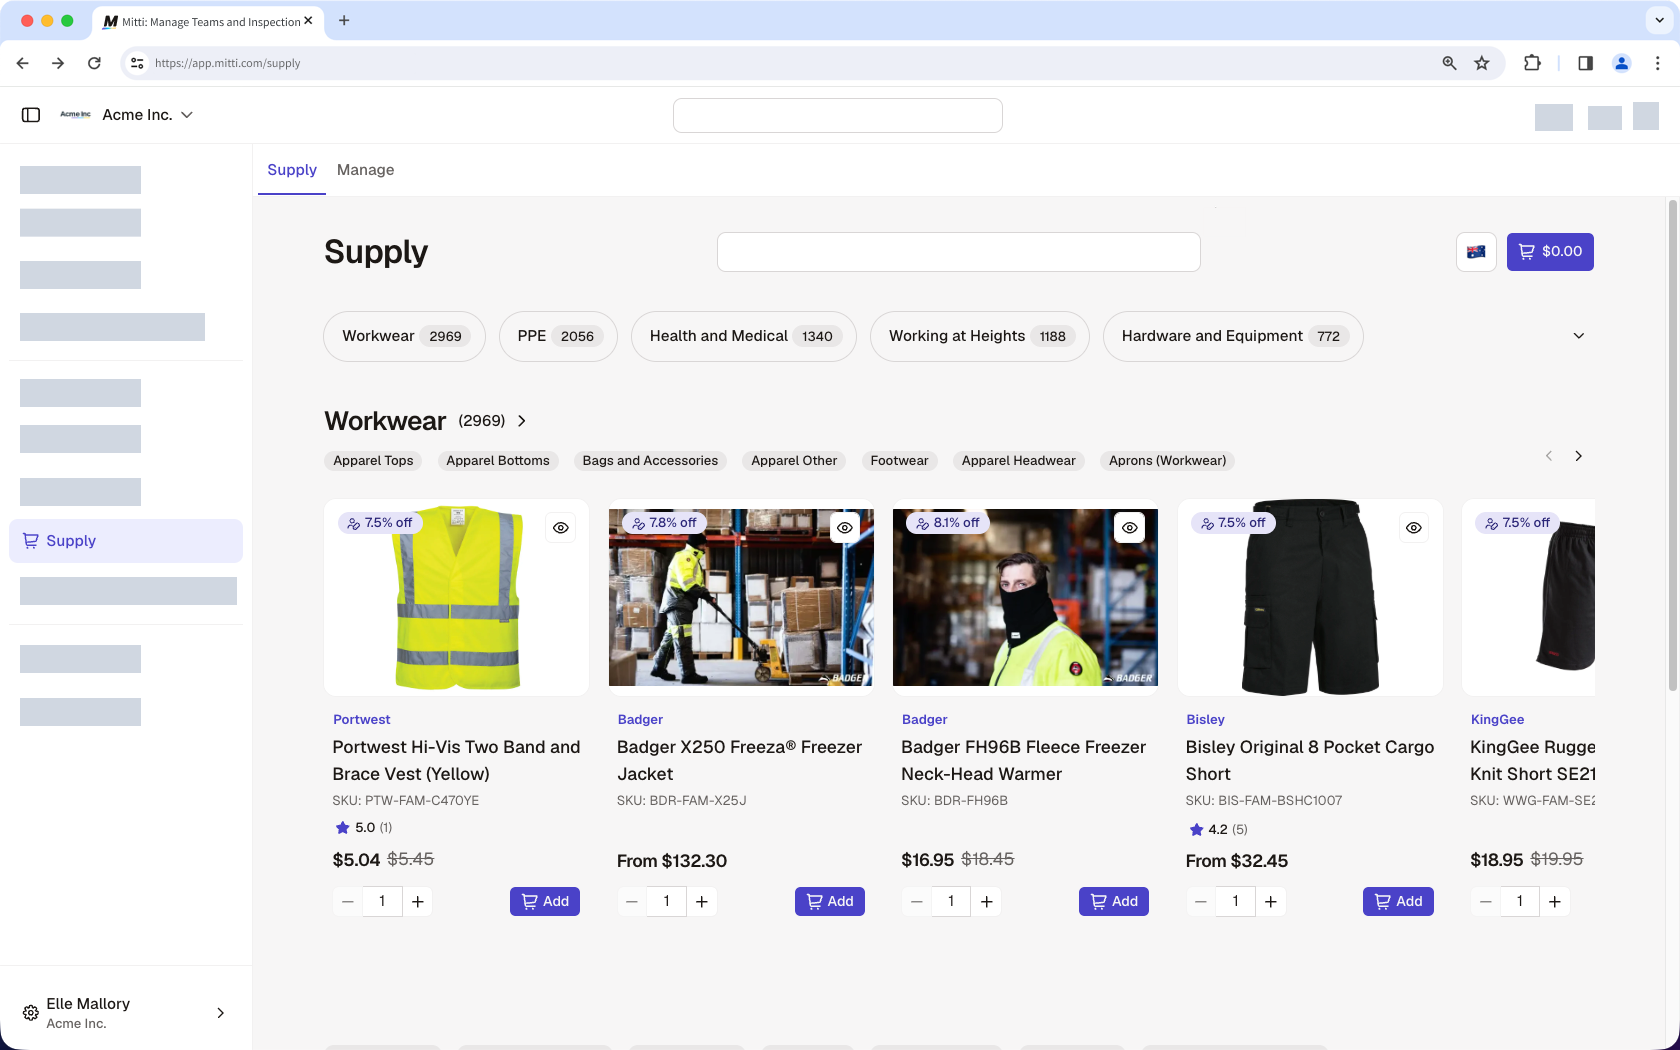1680x1050 pixels.
Task: Decrease quantity for Badger Neck-Head Warmer
Action: pyautogui.click(x=916, y=902)
